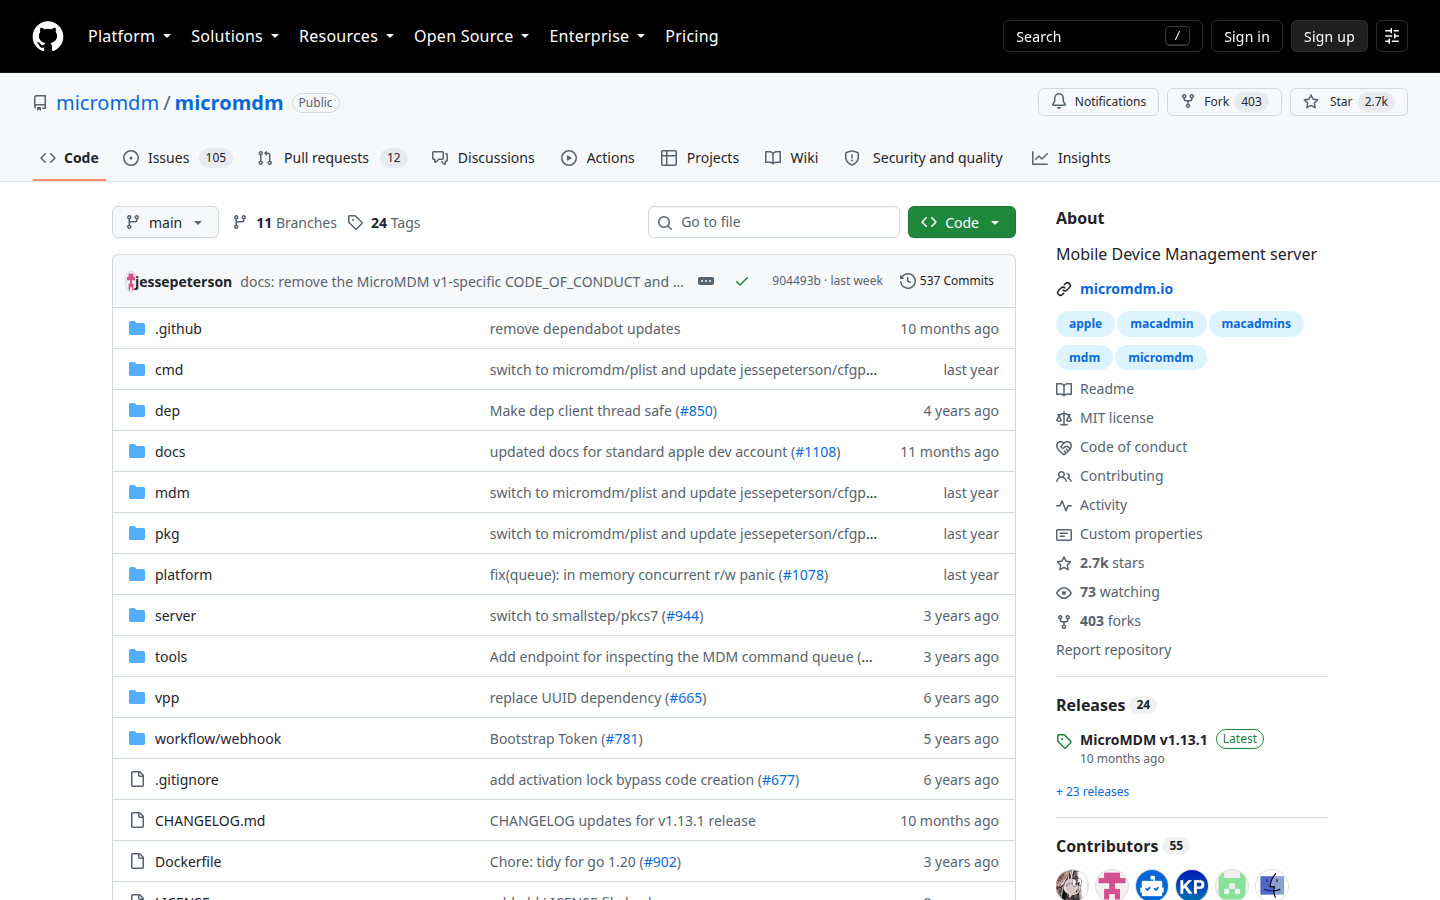Open Wiki tab
This screenshot has width=1440, height=900.
[791, 158]
